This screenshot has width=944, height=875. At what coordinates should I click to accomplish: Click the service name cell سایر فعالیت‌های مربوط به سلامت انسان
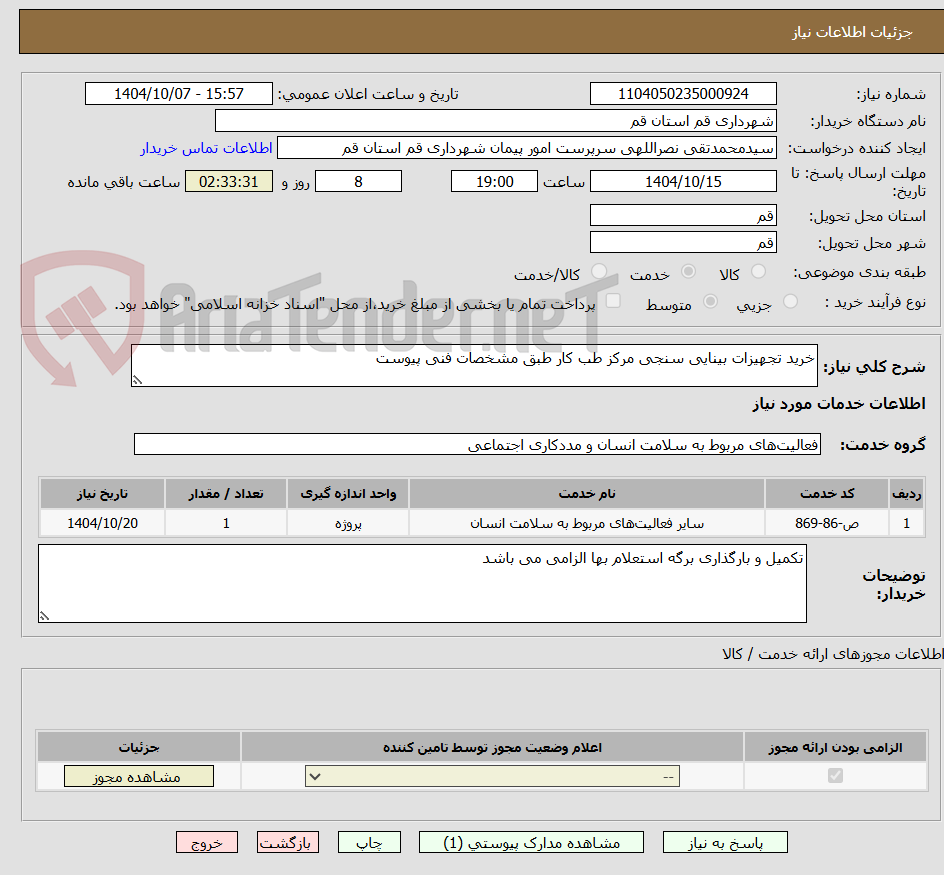pos(586,523)
